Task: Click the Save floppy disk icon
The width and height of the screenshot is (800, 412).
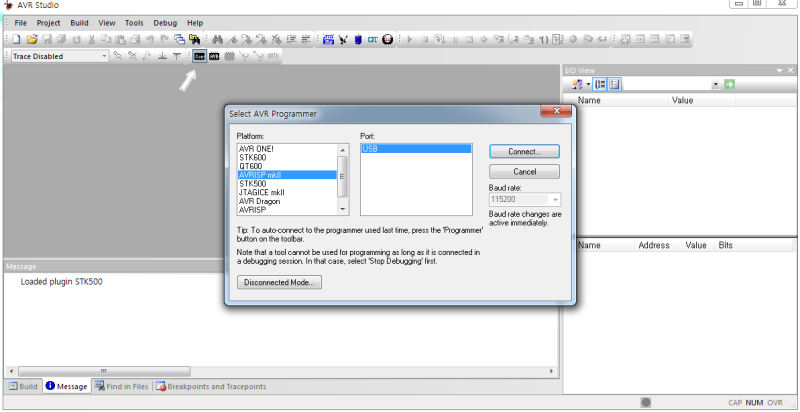Action: [47, 39]
